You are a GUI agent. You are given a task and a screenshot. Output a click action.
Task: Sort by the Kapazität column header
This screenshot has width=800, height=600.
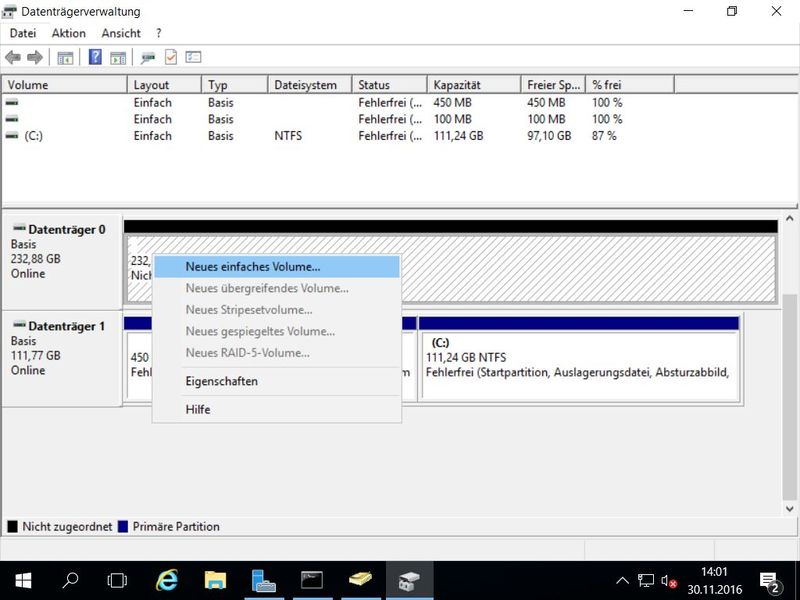[457, 85]
